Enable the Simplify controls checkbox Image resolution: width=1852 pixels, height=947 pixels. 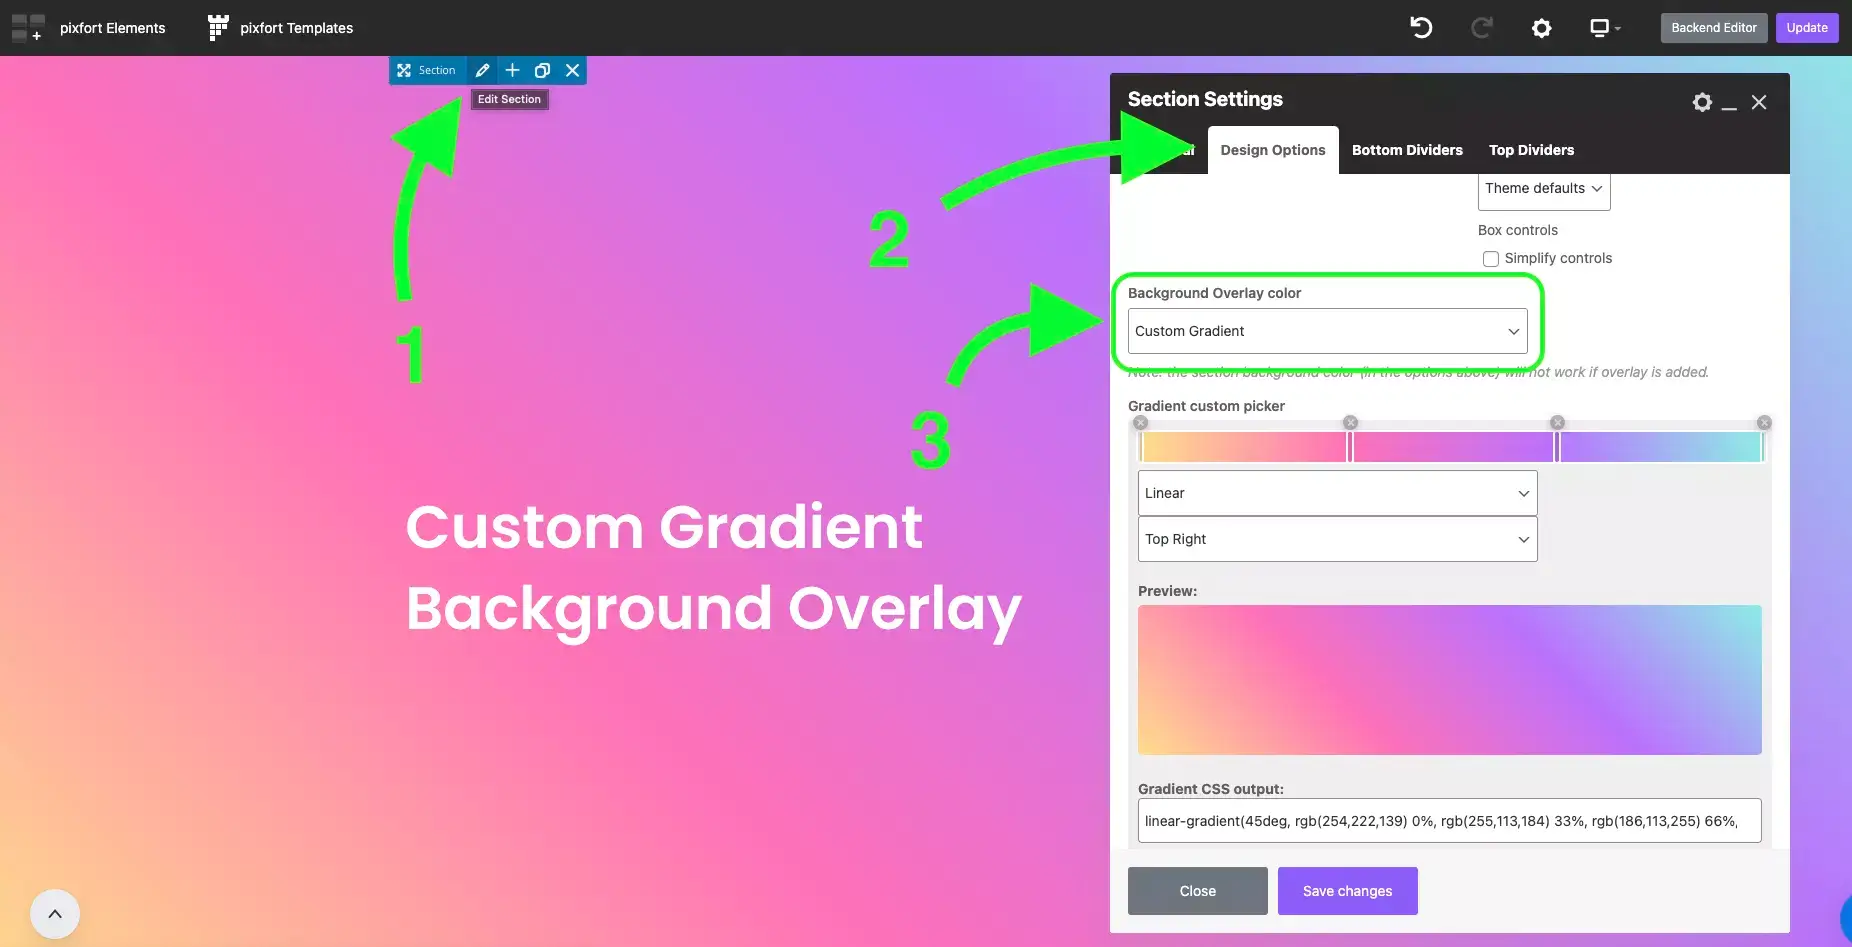pyautogui.click(x=1491, y=259)
